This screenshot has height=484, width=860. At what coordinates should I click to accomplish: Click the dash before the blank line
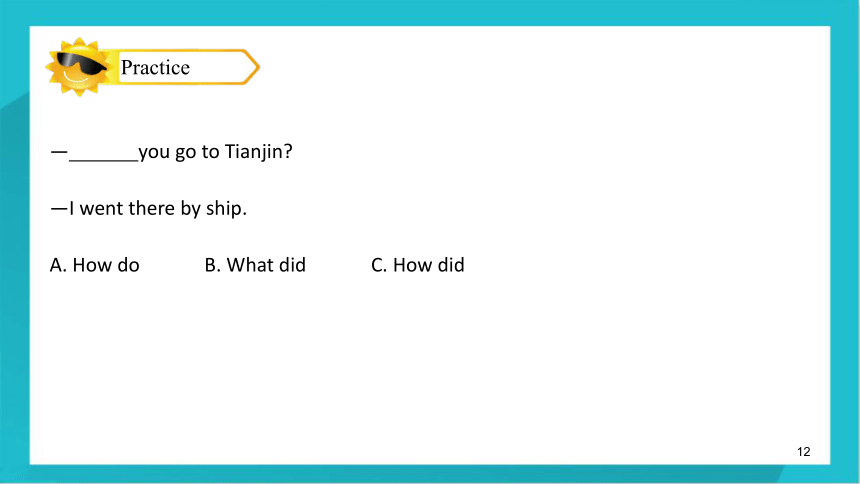click(59, 151)
